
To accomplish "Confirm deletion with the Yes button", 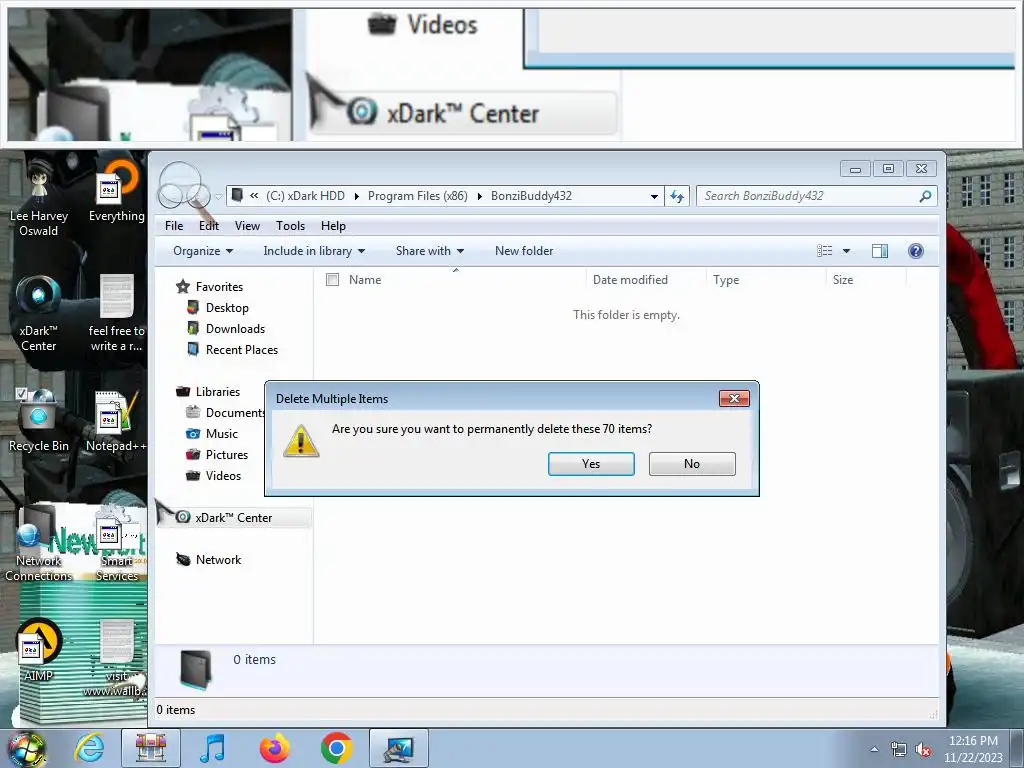I will pyautogui.click(x=591, y=464).
